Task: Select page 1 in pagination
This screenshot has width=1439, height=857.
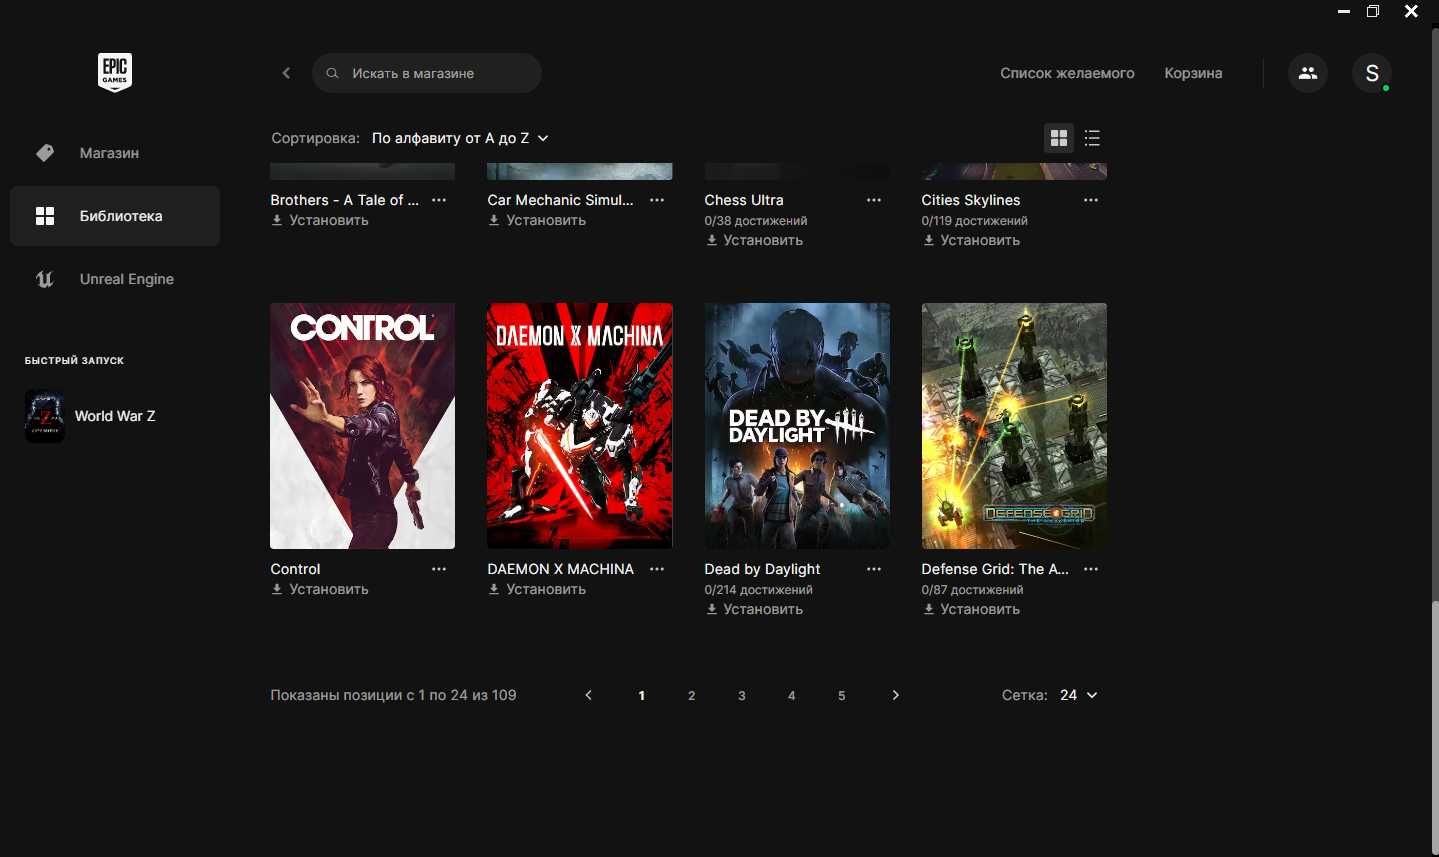Action: 641,696
